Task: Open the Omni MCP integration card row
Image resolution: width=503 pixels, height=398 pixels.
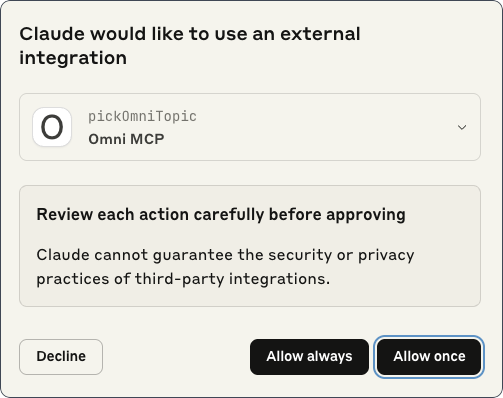Action: pyautogui.click(x=250, y=127)
